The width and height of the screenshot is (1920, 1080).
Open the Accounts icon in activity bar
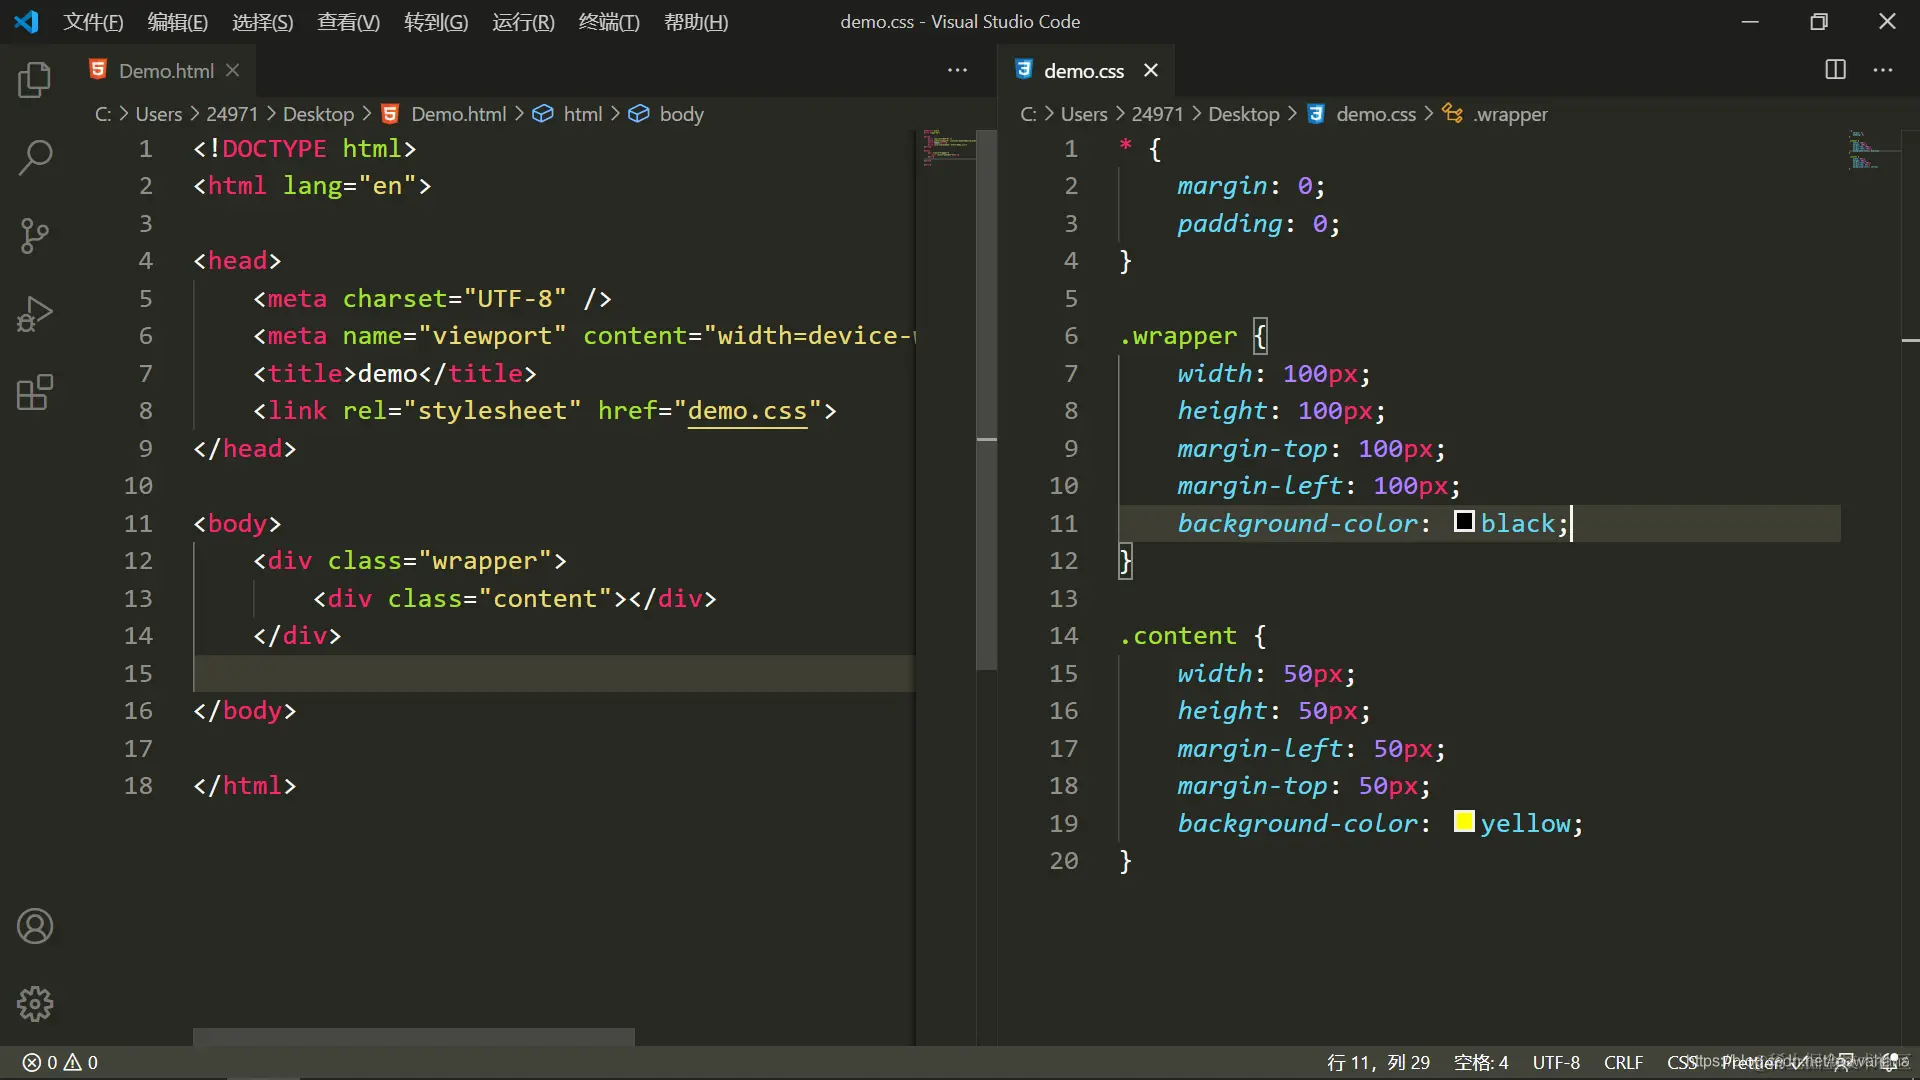pyautogui.click(x=35, y=926)
